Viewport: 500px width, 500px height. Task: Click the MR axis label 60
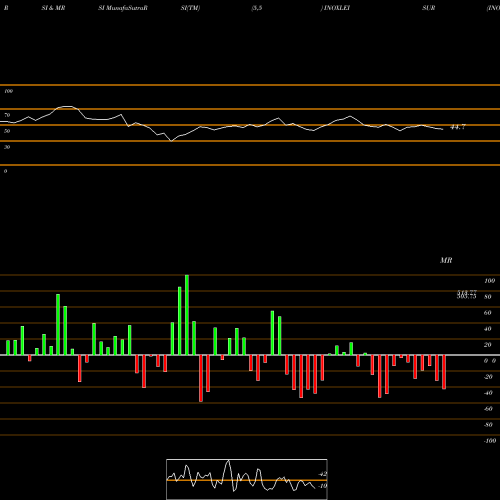(488, 313)
